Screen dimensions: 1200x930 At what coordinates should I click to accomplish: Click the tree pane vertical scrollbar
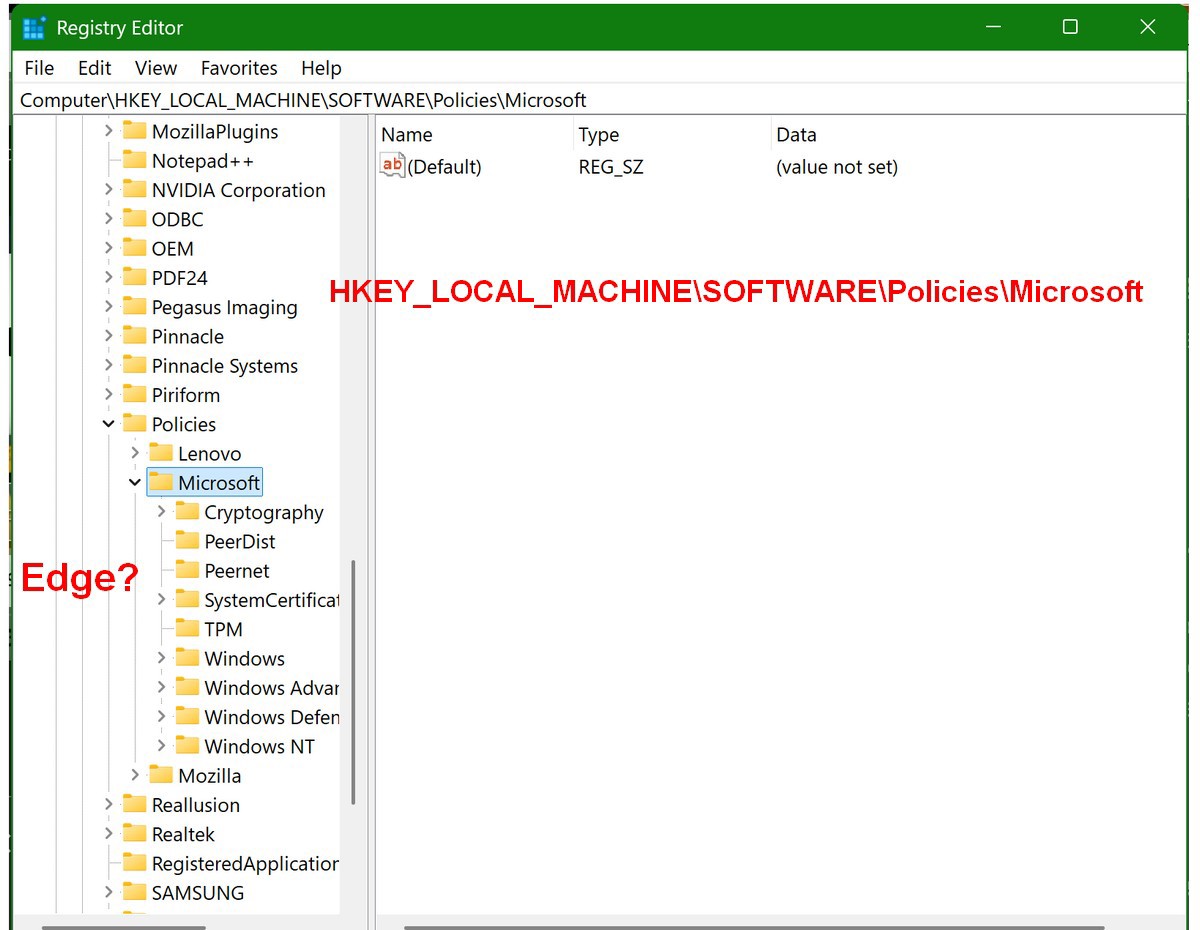click(x=354, y=682)
